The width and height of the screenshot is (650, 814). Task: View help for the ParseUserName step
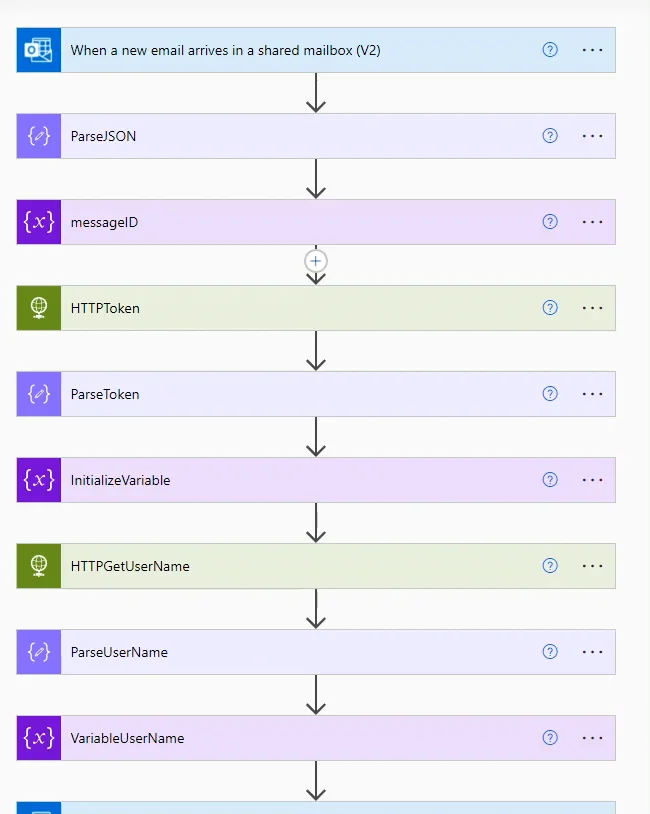coord(550,652)
